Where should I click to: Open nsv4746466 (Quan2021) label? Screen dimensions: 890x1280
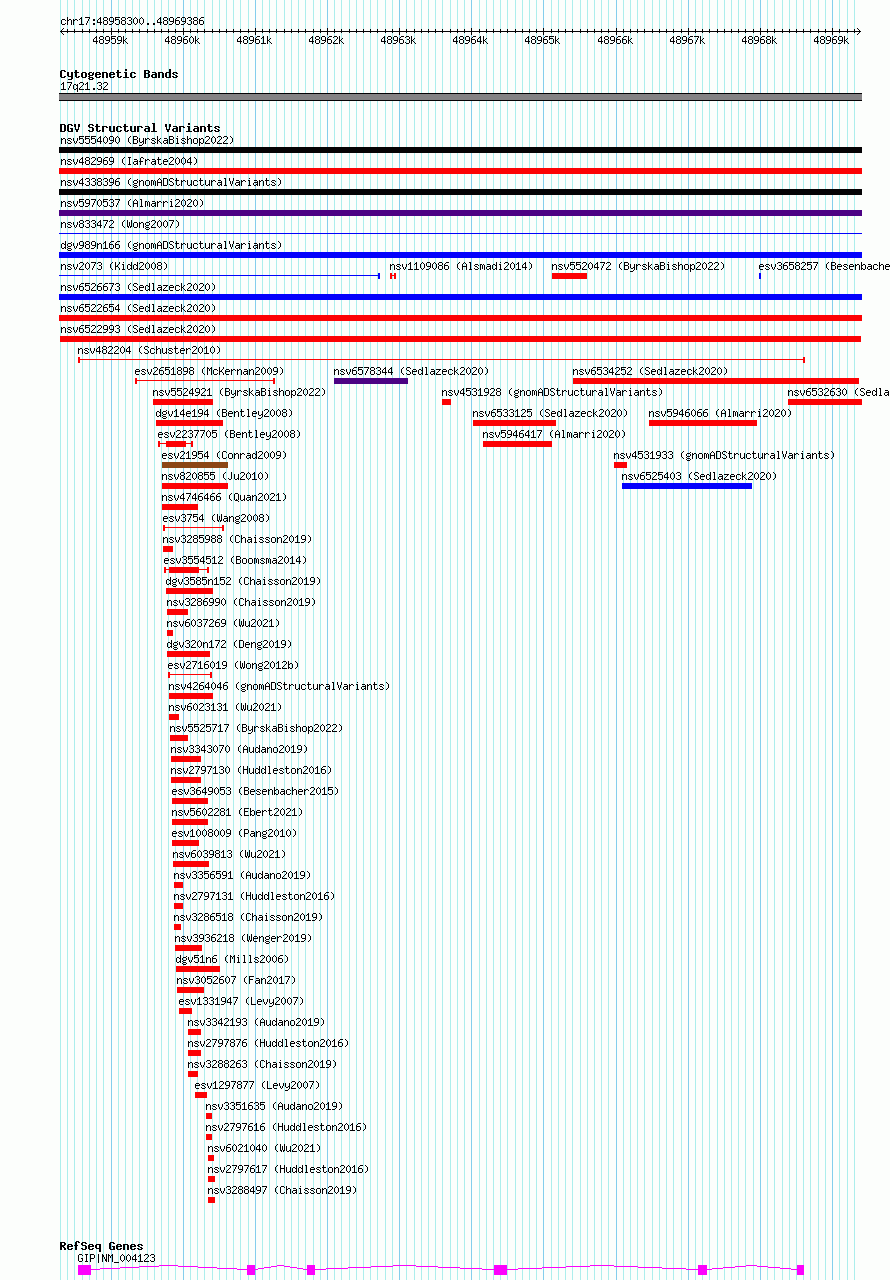coord(224,497)
